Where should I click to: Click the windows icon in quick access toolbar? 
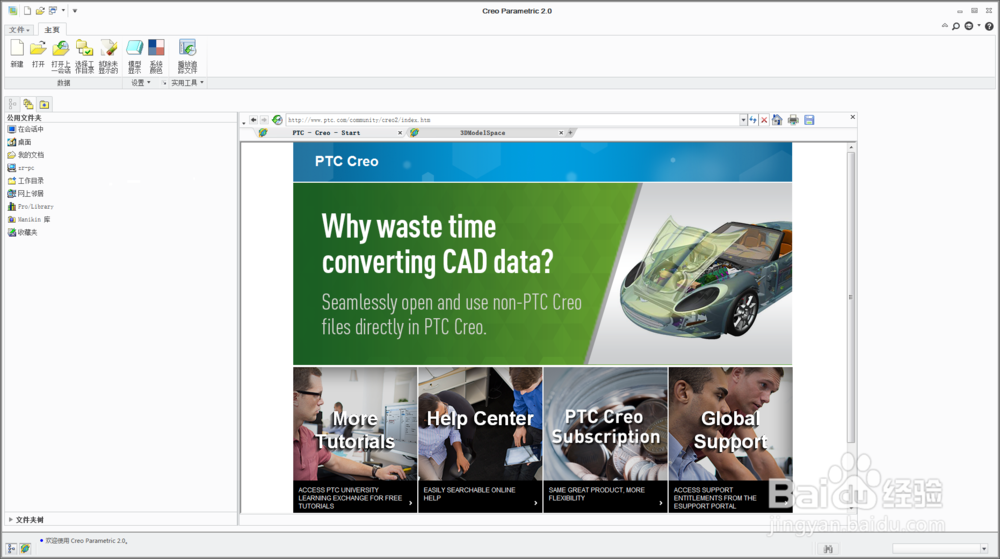tap(53, 11)
